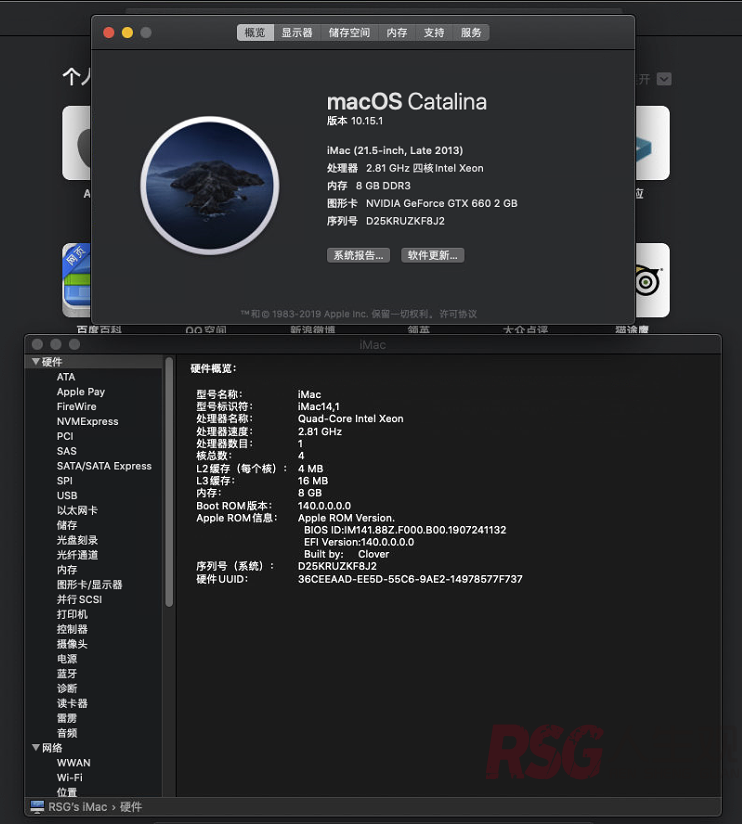
Task: Select Wi-Fi under 网络
Action: click(69, 777)
